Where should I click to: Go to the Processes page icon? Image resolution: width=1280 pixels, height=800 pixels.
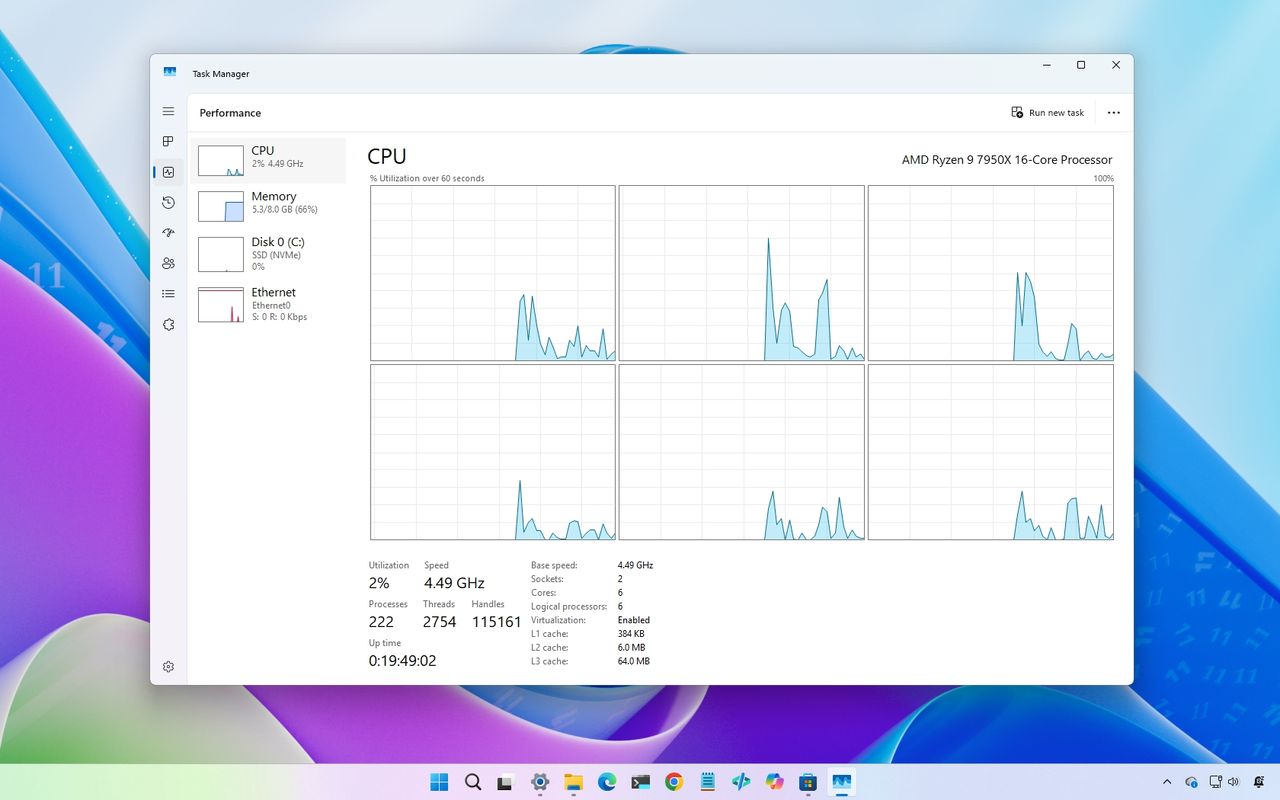[168, 141]
